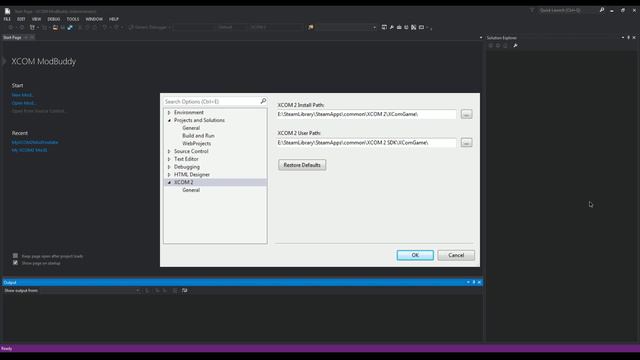Viewport: 640px width, 360px height.
Task: Click the notifications filter icon near Quick Launch
Action: click(532, 10)
